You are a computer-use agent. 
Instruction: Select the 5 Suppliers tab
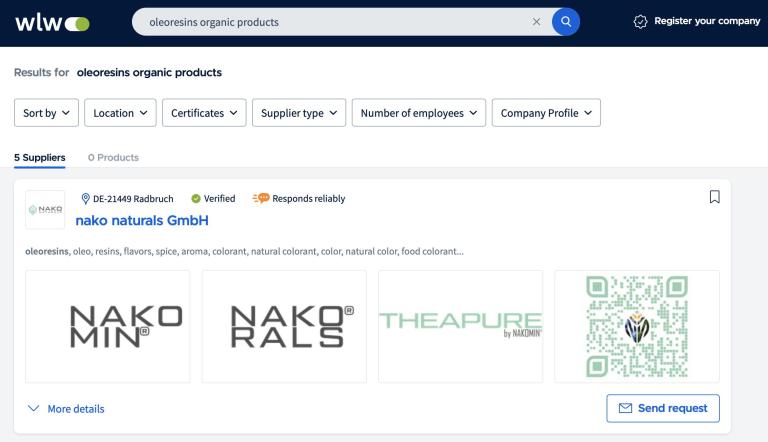pyautogui.click(x=40, y=157)
